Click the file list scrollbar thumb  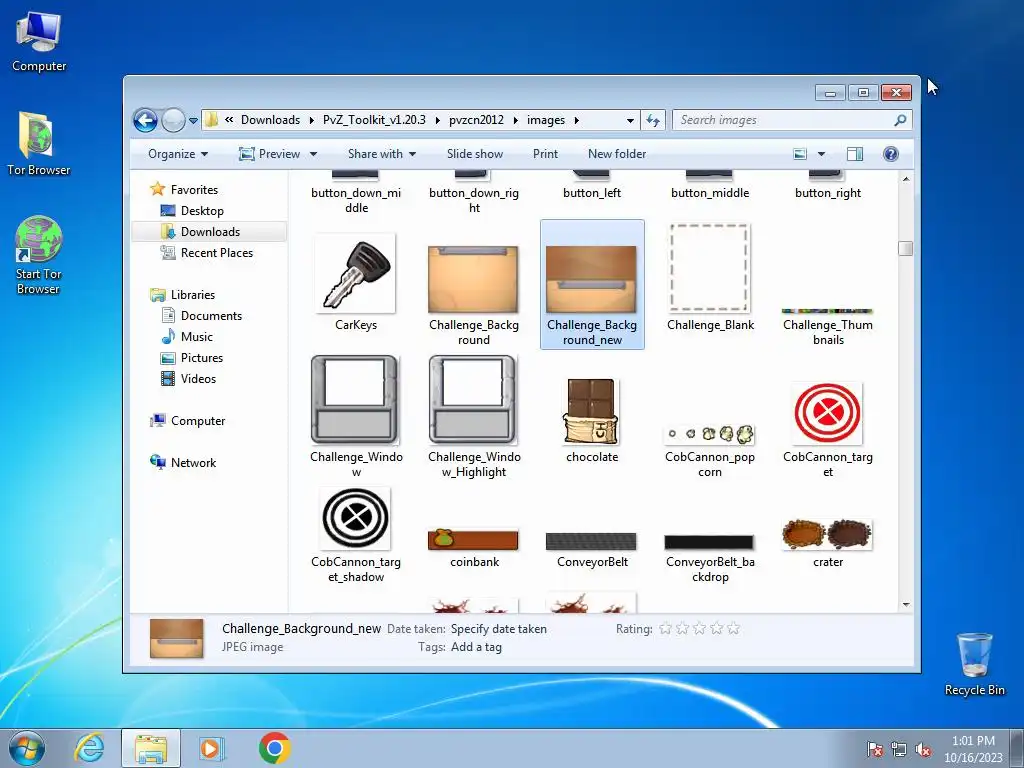tap(905, 249)
